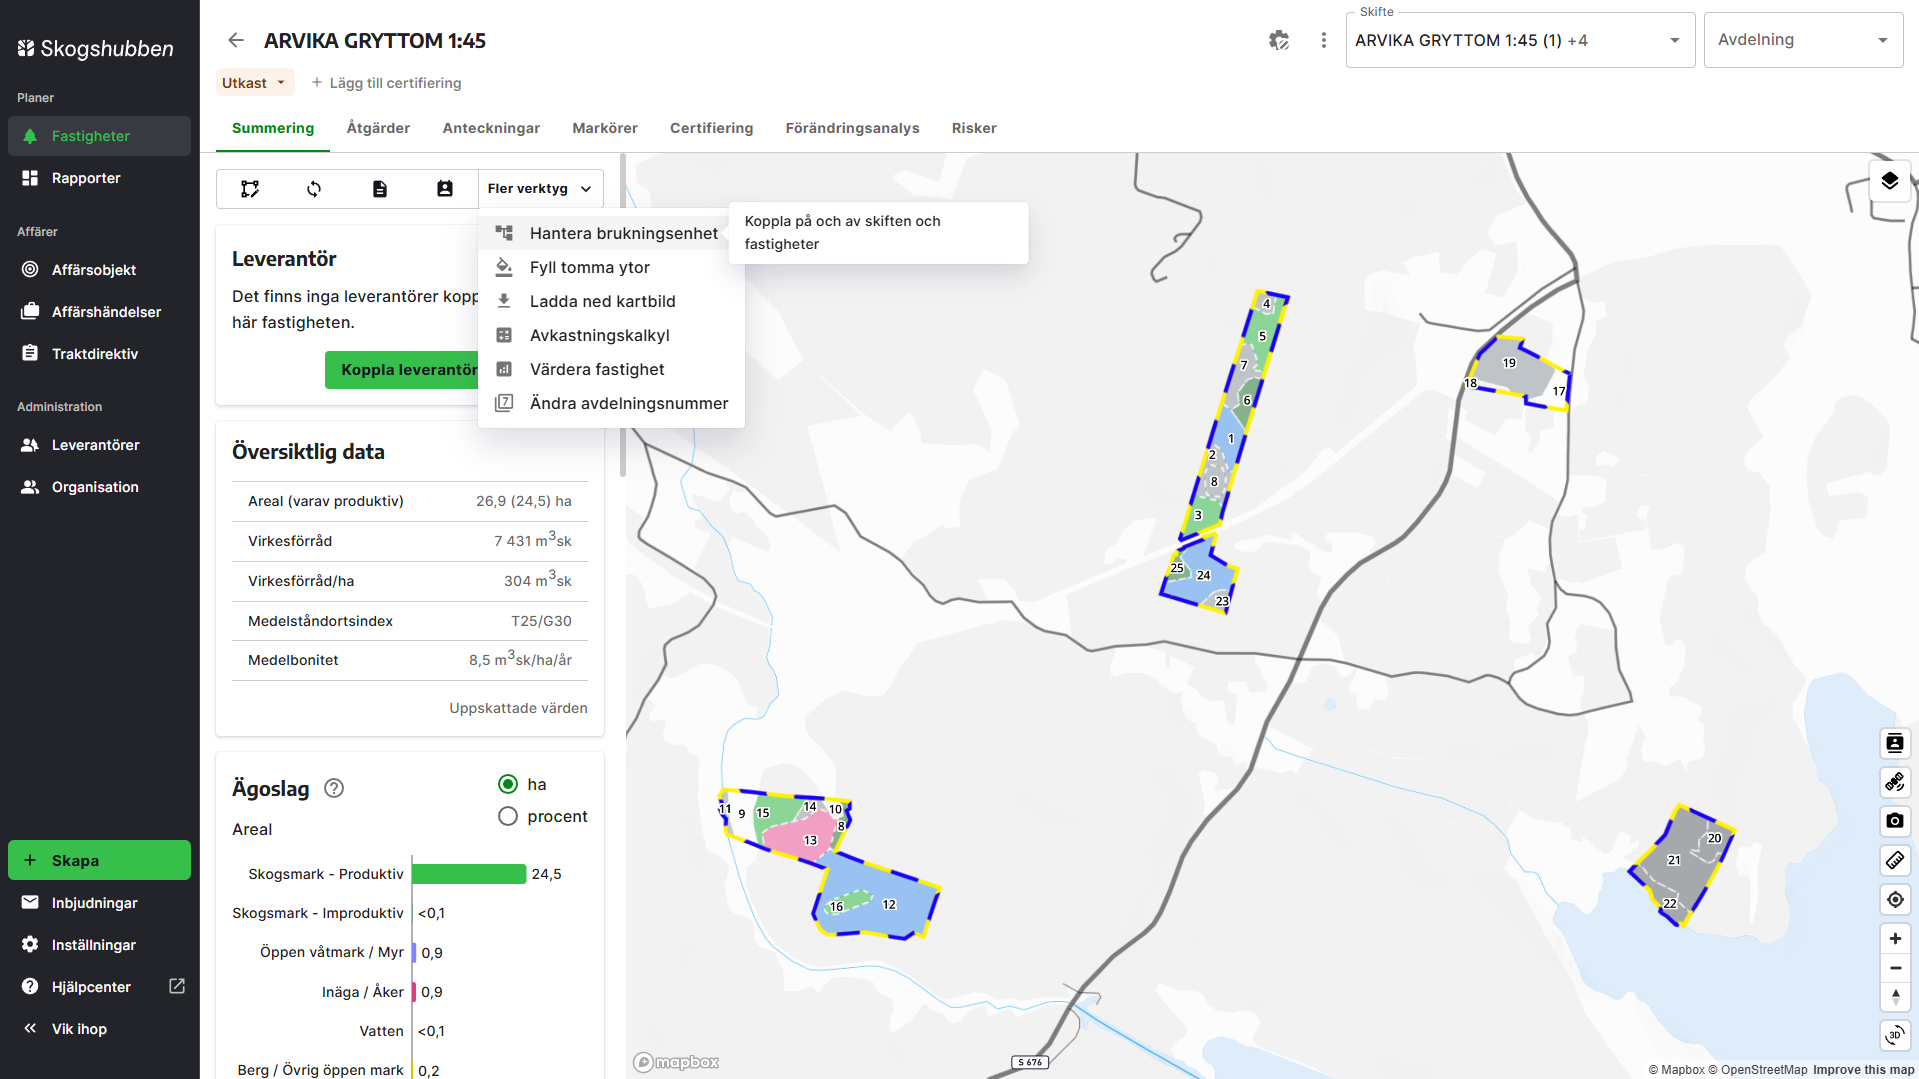Open Traktdirektiv page

point(99,354)
